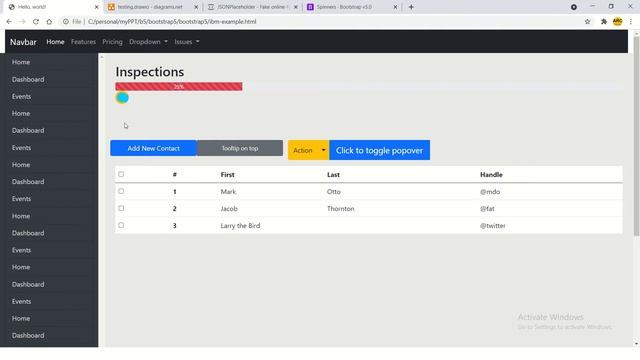Check the row for Jacob Thornton
The image size is (640, 360).
coord(121,208)
